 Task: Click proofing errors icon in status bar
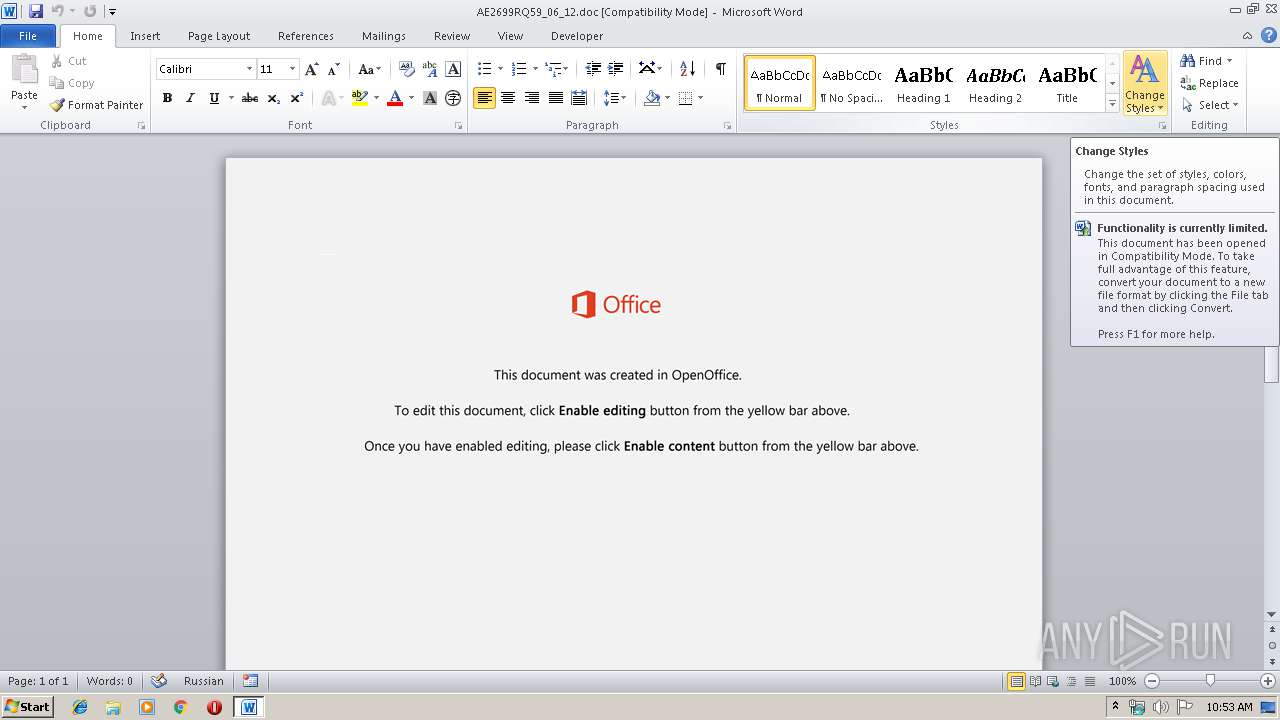158,681
